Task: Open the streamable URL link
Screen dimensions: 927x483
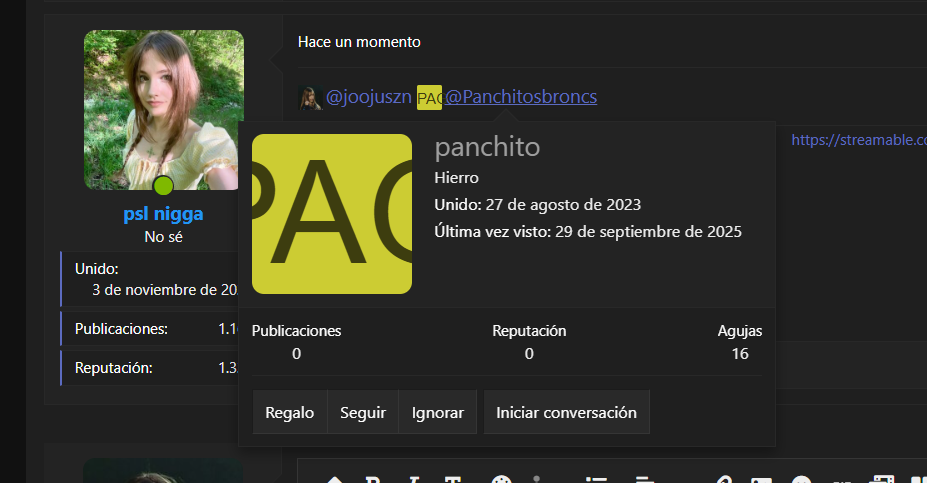Action: [859, 140]
